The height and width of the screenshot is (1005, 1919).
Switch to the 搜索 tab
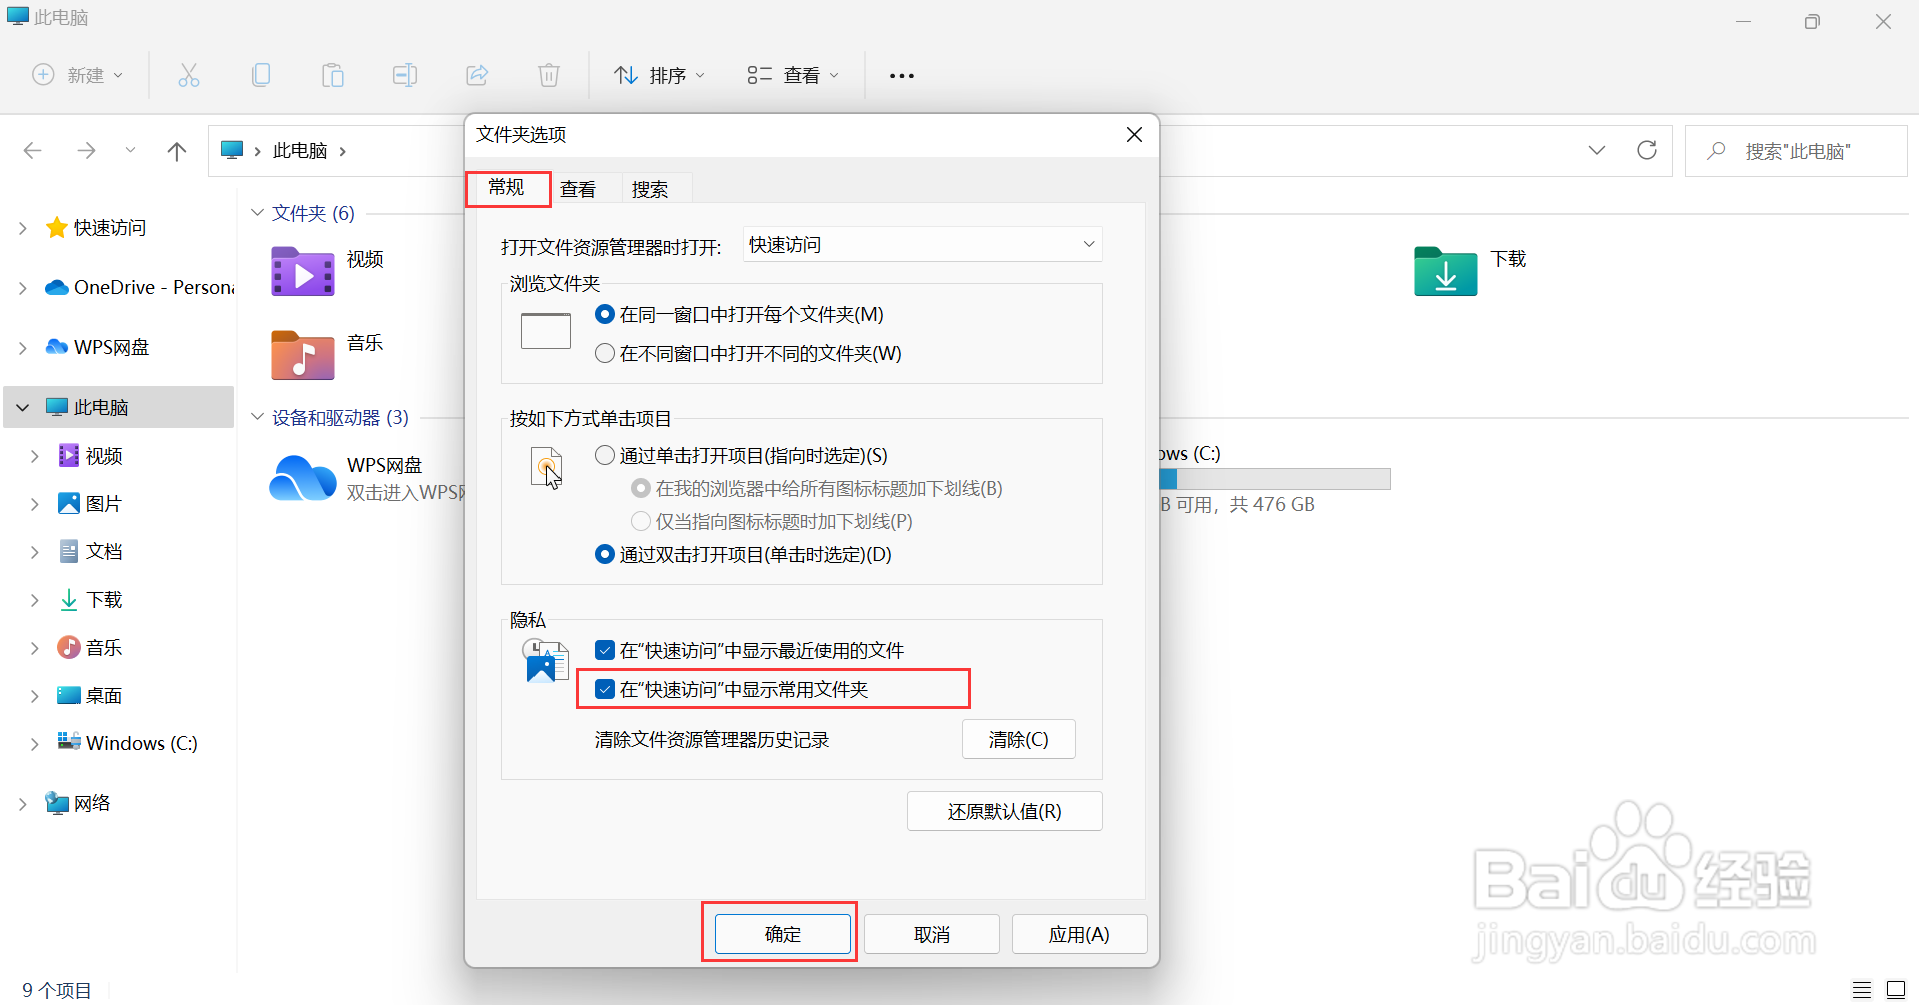650,188
